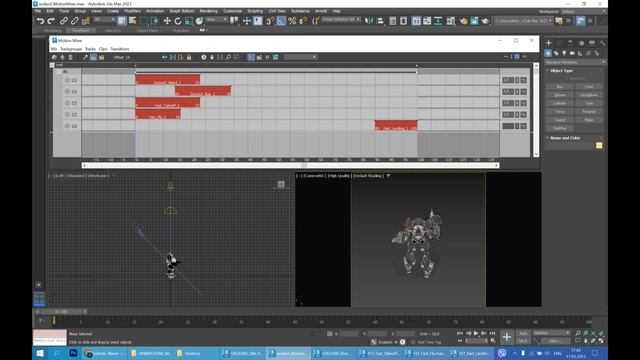Select the Unlink Selection tool
This screenshot has width=640, height=360.
pos(75,21)
